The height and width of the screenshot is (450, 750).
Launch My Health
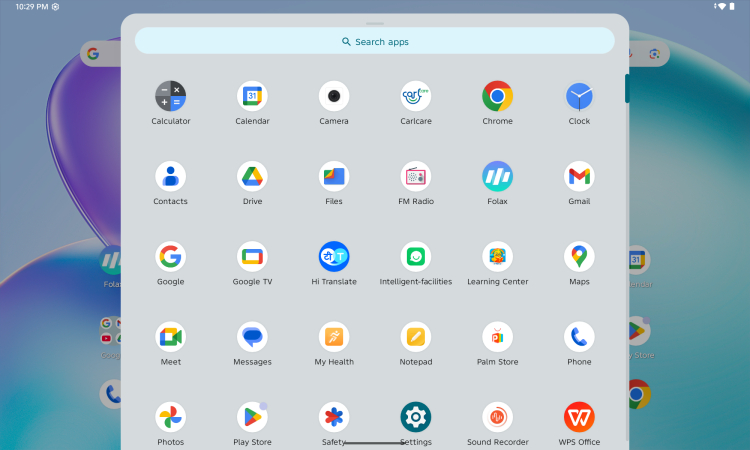(x=334, y=337)
